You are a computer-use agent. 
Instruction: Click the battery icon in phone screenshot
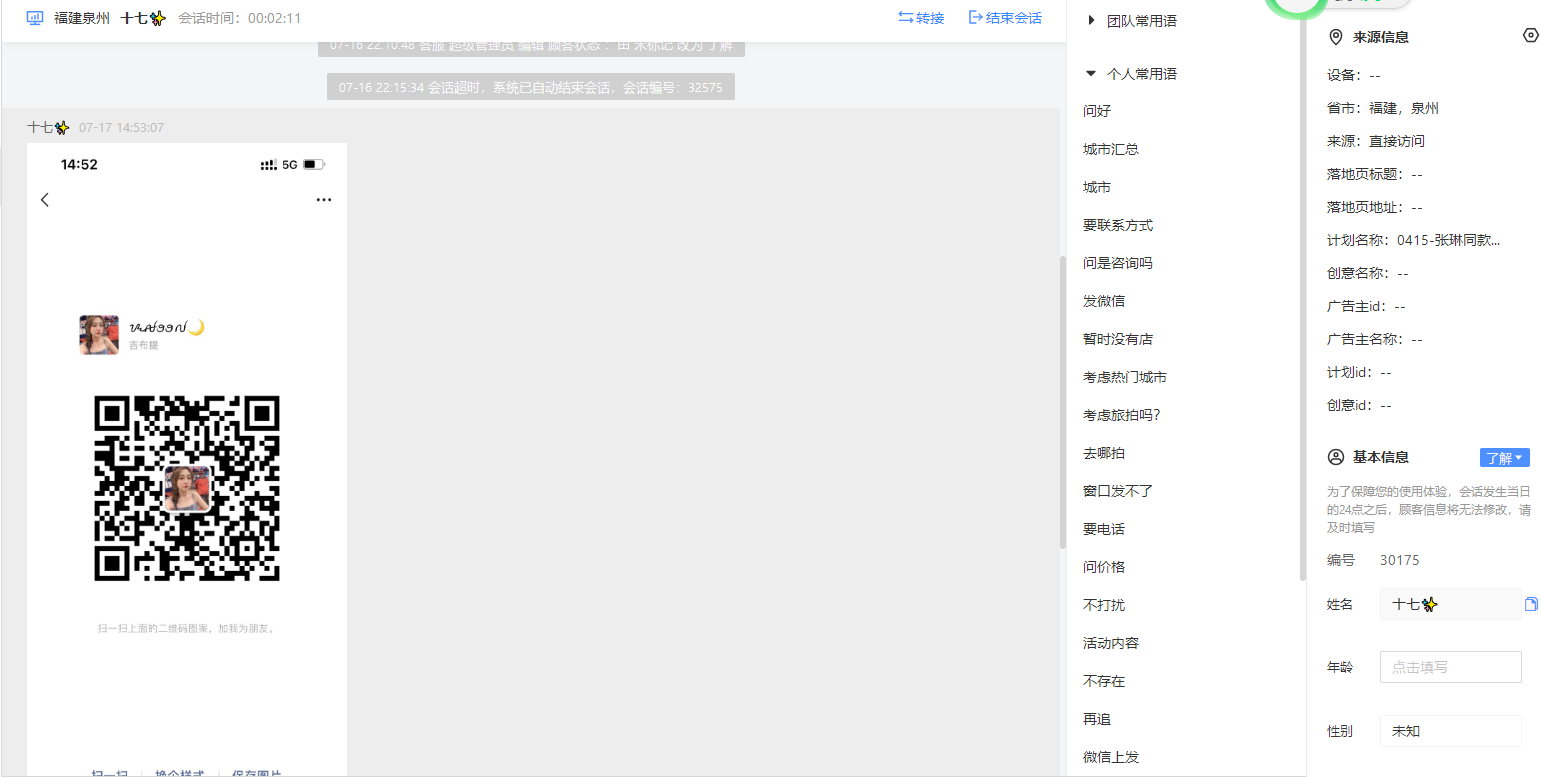314,164
